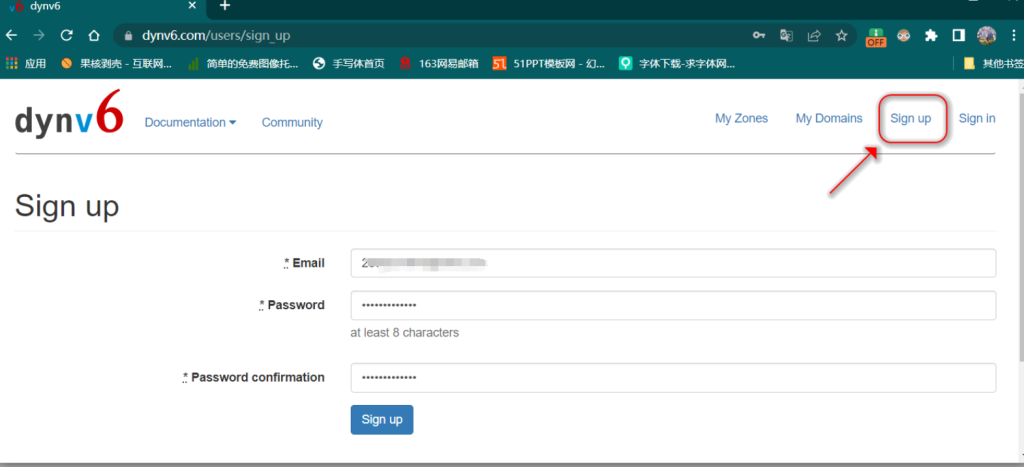
Task: Click the address bar URL dynv6.com/users/sign_up
Action: (216, 36)
